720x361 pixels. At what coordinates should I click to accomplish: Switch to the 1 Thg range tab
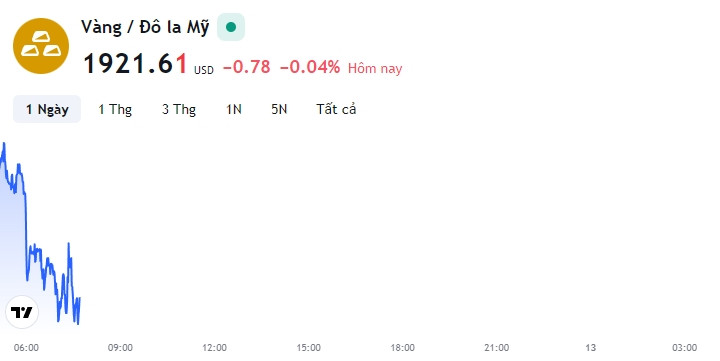pos(115,109)
